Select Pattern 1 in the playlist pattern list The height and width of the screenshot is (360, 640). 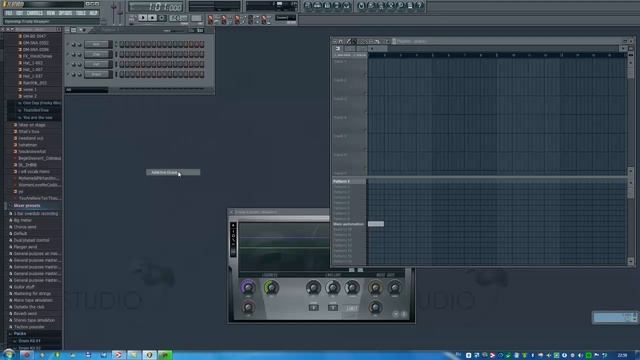pos(341,181)
